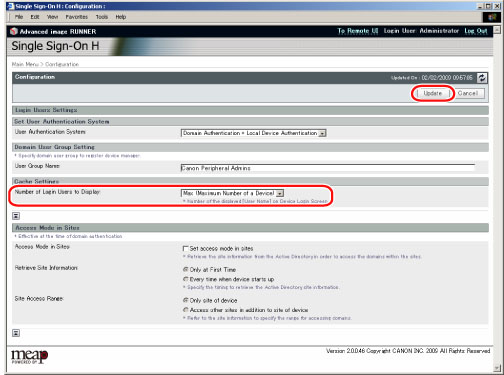Click the return-to-top icon under Cache Settings
504x375 pixels.
16,216
